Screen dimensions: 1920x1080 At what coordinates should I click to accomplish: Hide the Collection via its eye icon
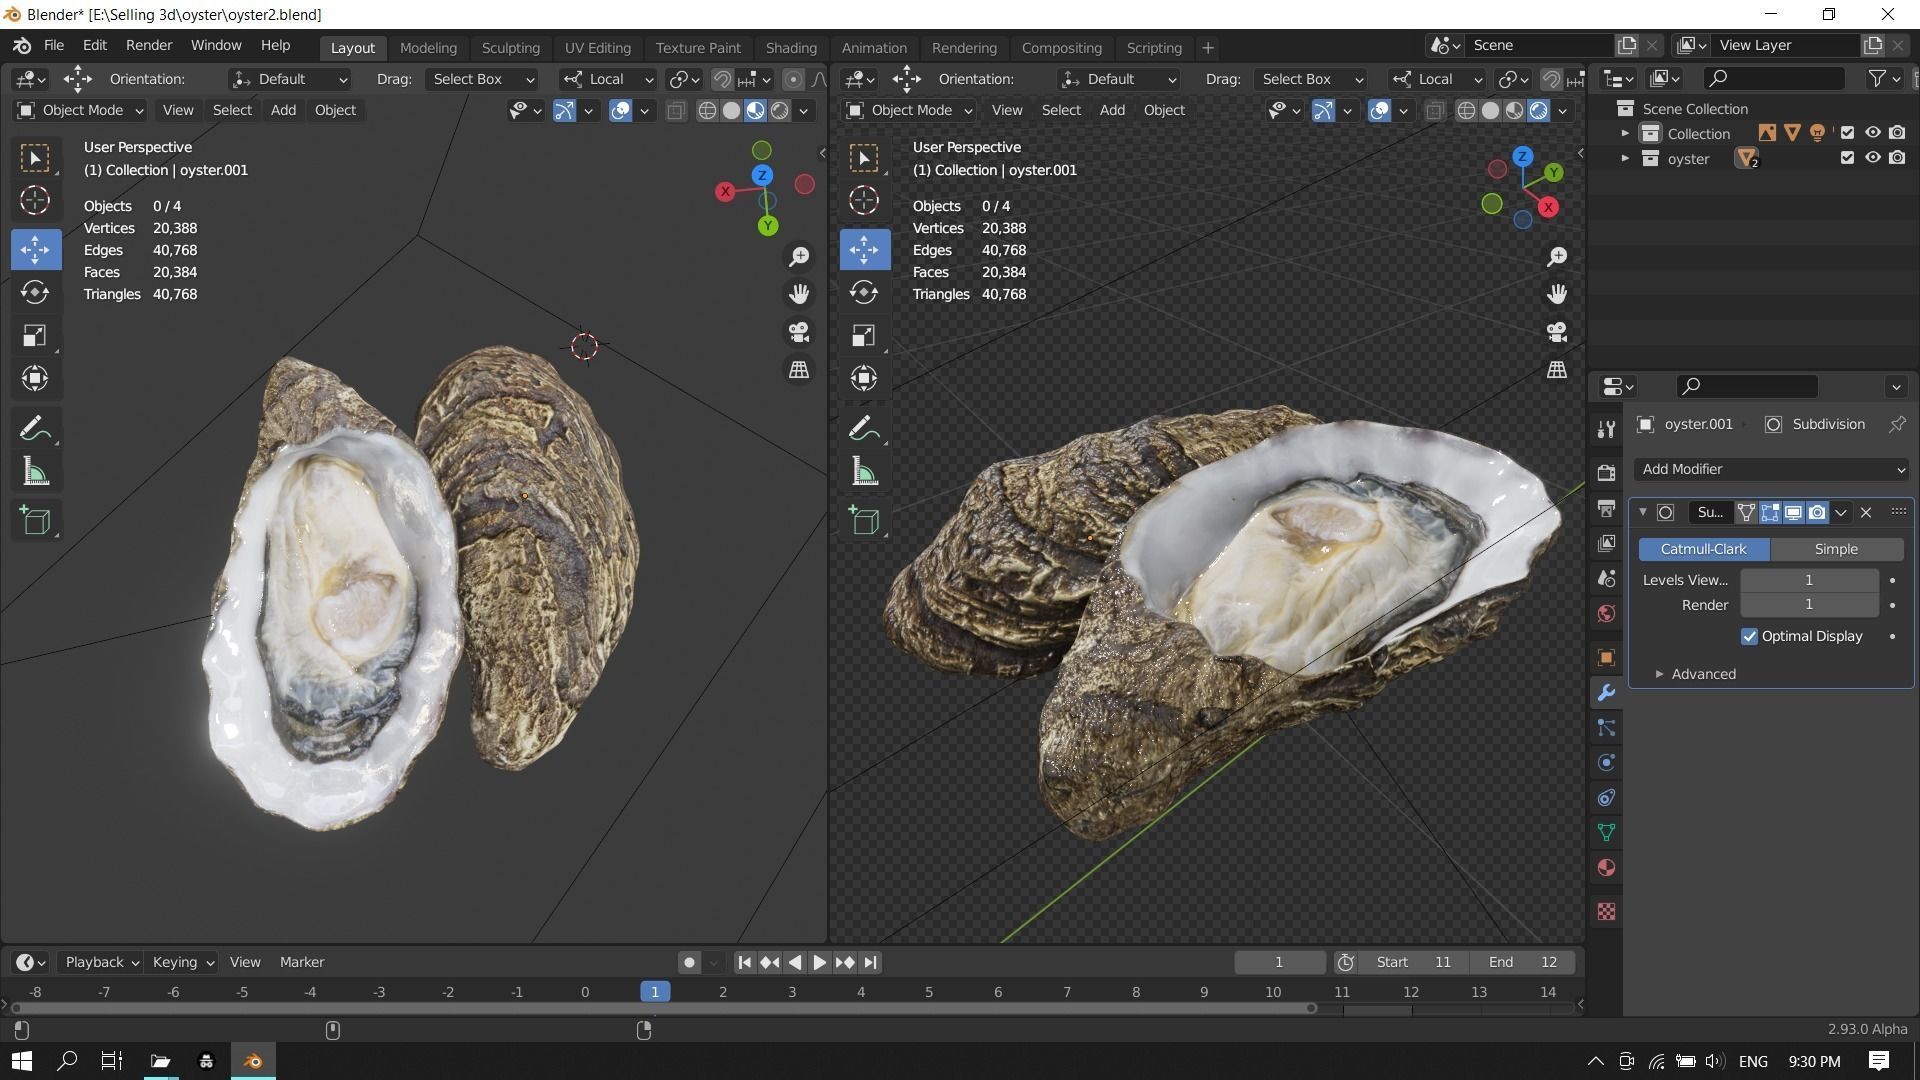pyautogui.click(x=1872, y=133)
